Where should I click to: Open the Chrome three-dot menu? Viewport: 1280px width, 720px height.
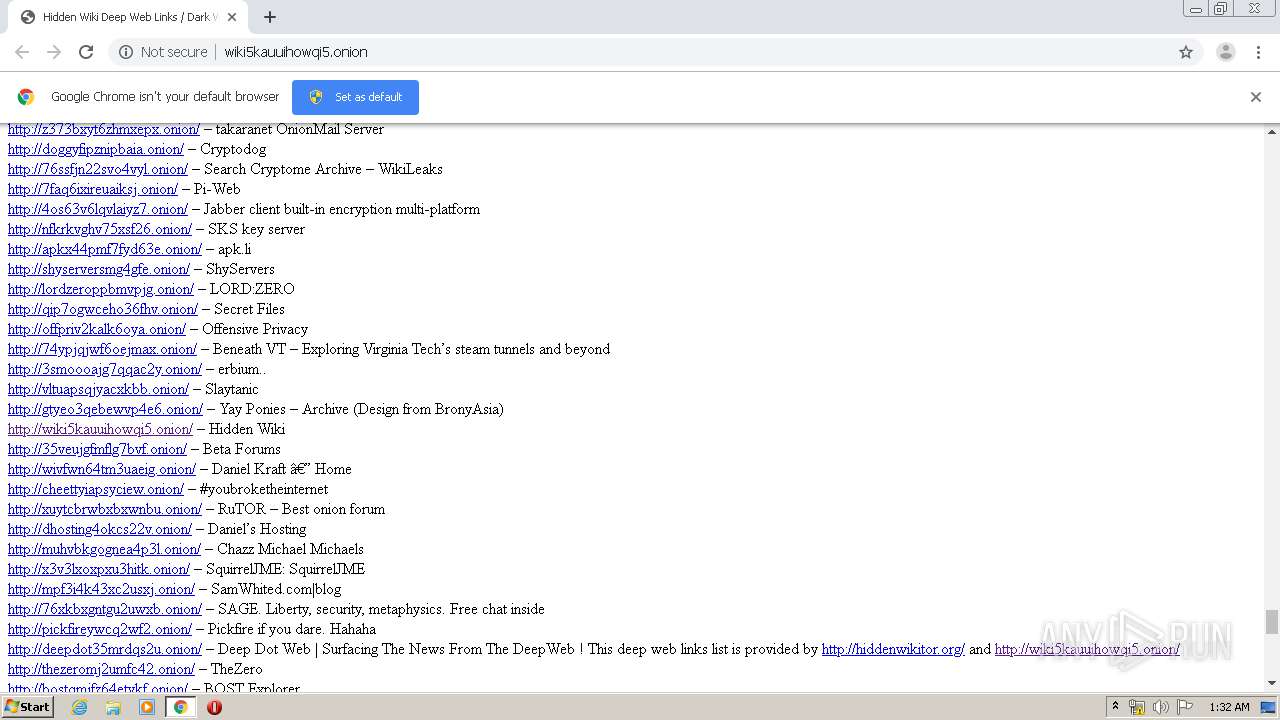point(1259,52)
